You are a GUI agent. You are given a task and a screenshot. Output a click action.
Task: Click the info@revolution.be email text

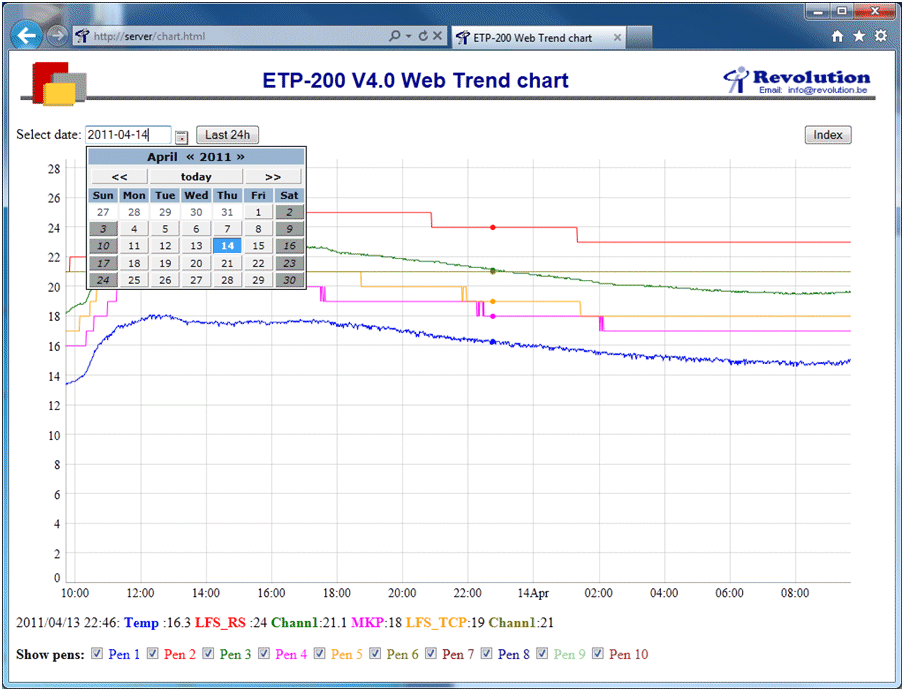pos(827,90)
